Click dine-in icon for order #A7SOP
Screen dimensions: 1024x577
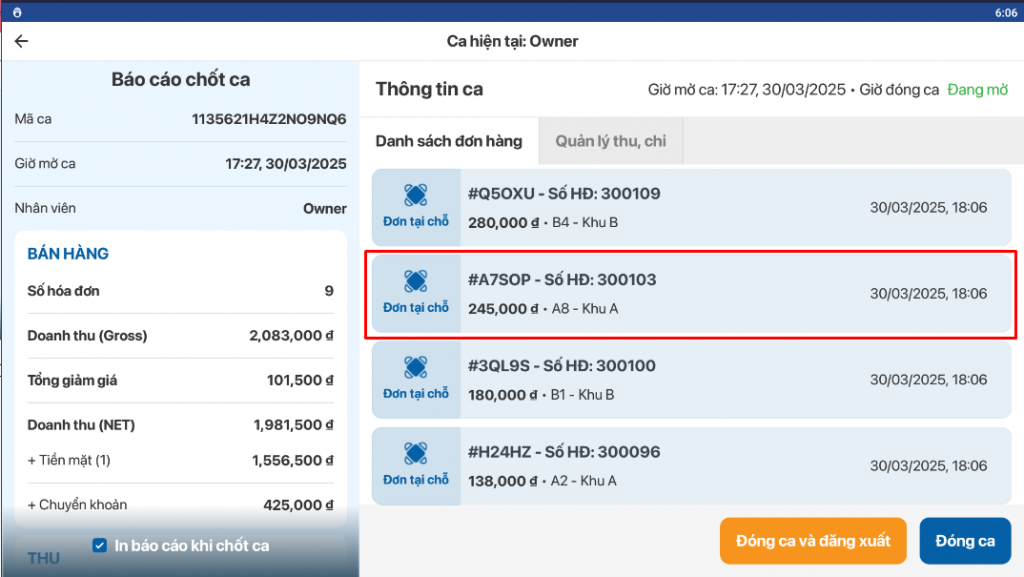tap(416, 281)
